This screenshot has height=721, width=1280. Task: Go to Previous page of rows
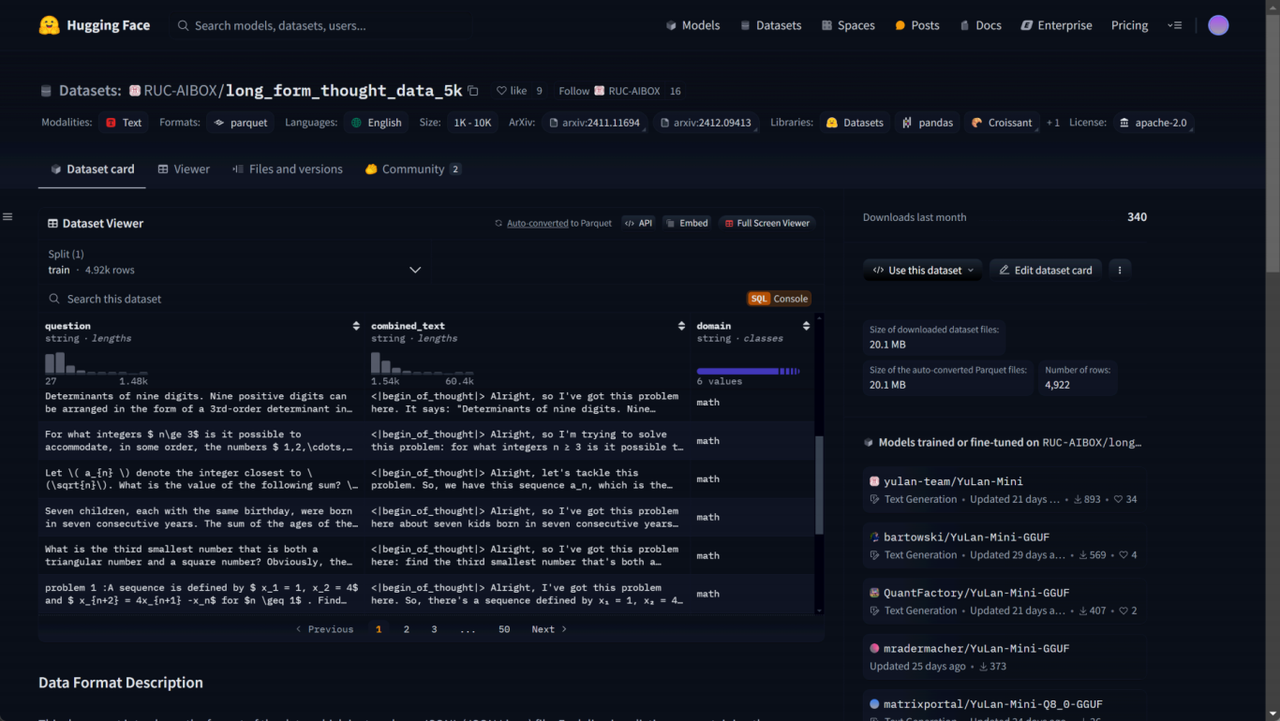coord(324,629)
